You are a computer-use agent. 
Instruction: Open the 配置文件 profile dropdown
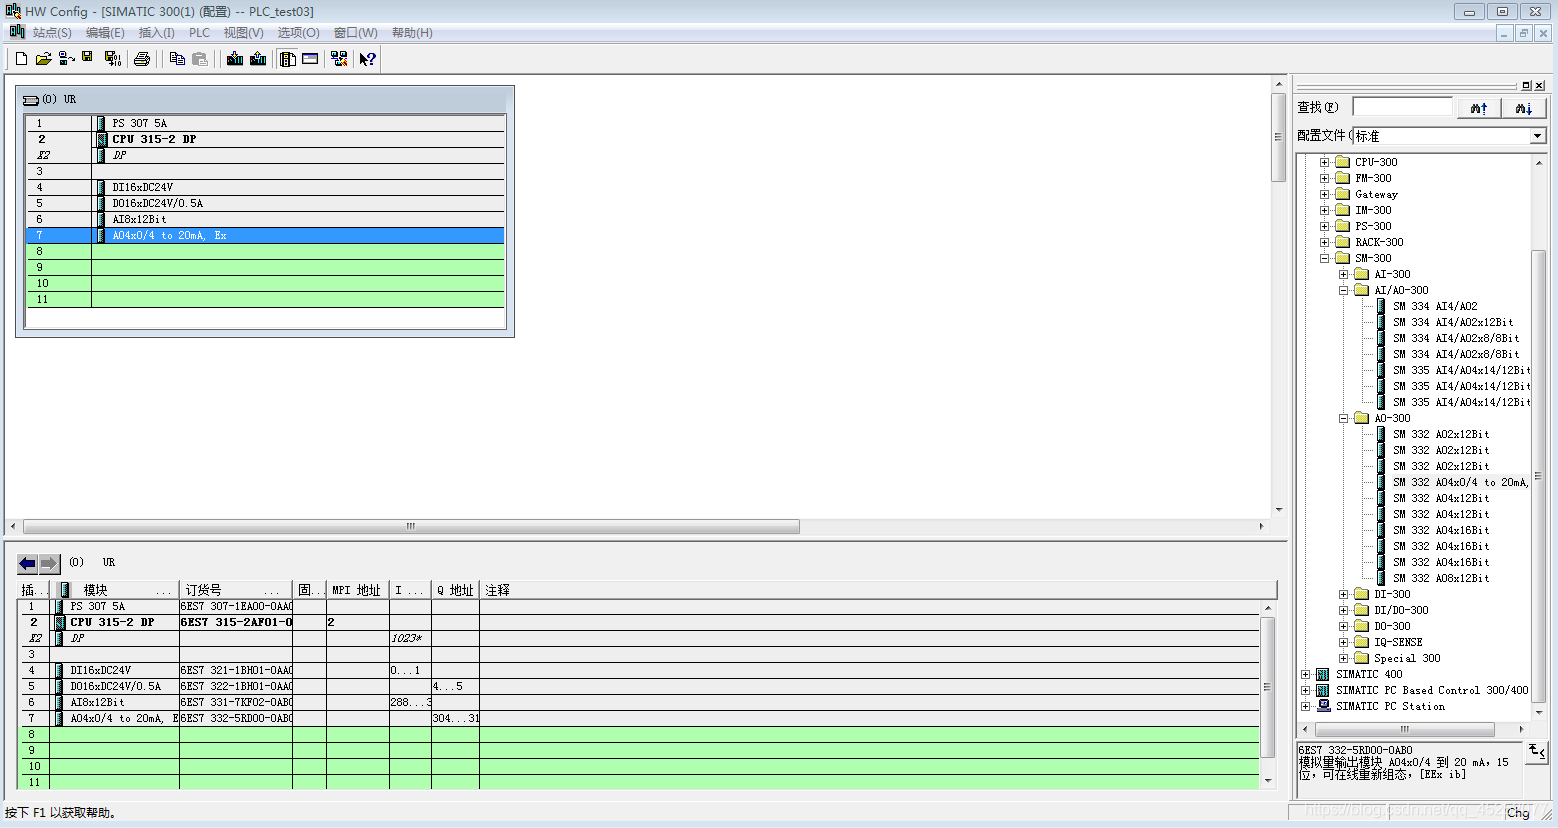click(x=1538, y=136)
